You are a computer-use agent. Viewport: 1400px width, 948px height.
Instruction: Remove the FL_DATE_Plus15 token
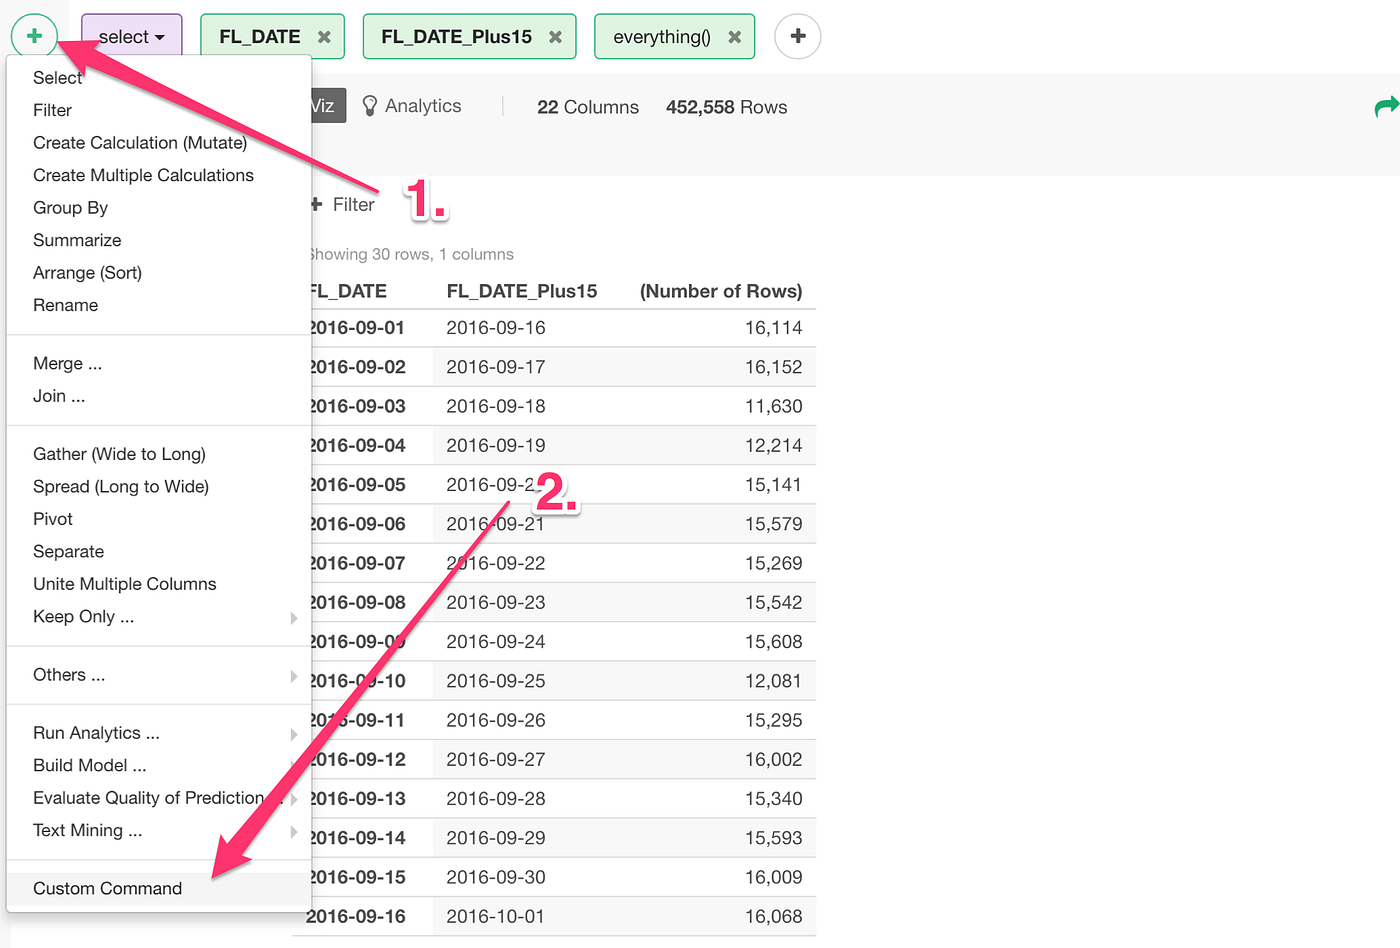tap(555, 37)
